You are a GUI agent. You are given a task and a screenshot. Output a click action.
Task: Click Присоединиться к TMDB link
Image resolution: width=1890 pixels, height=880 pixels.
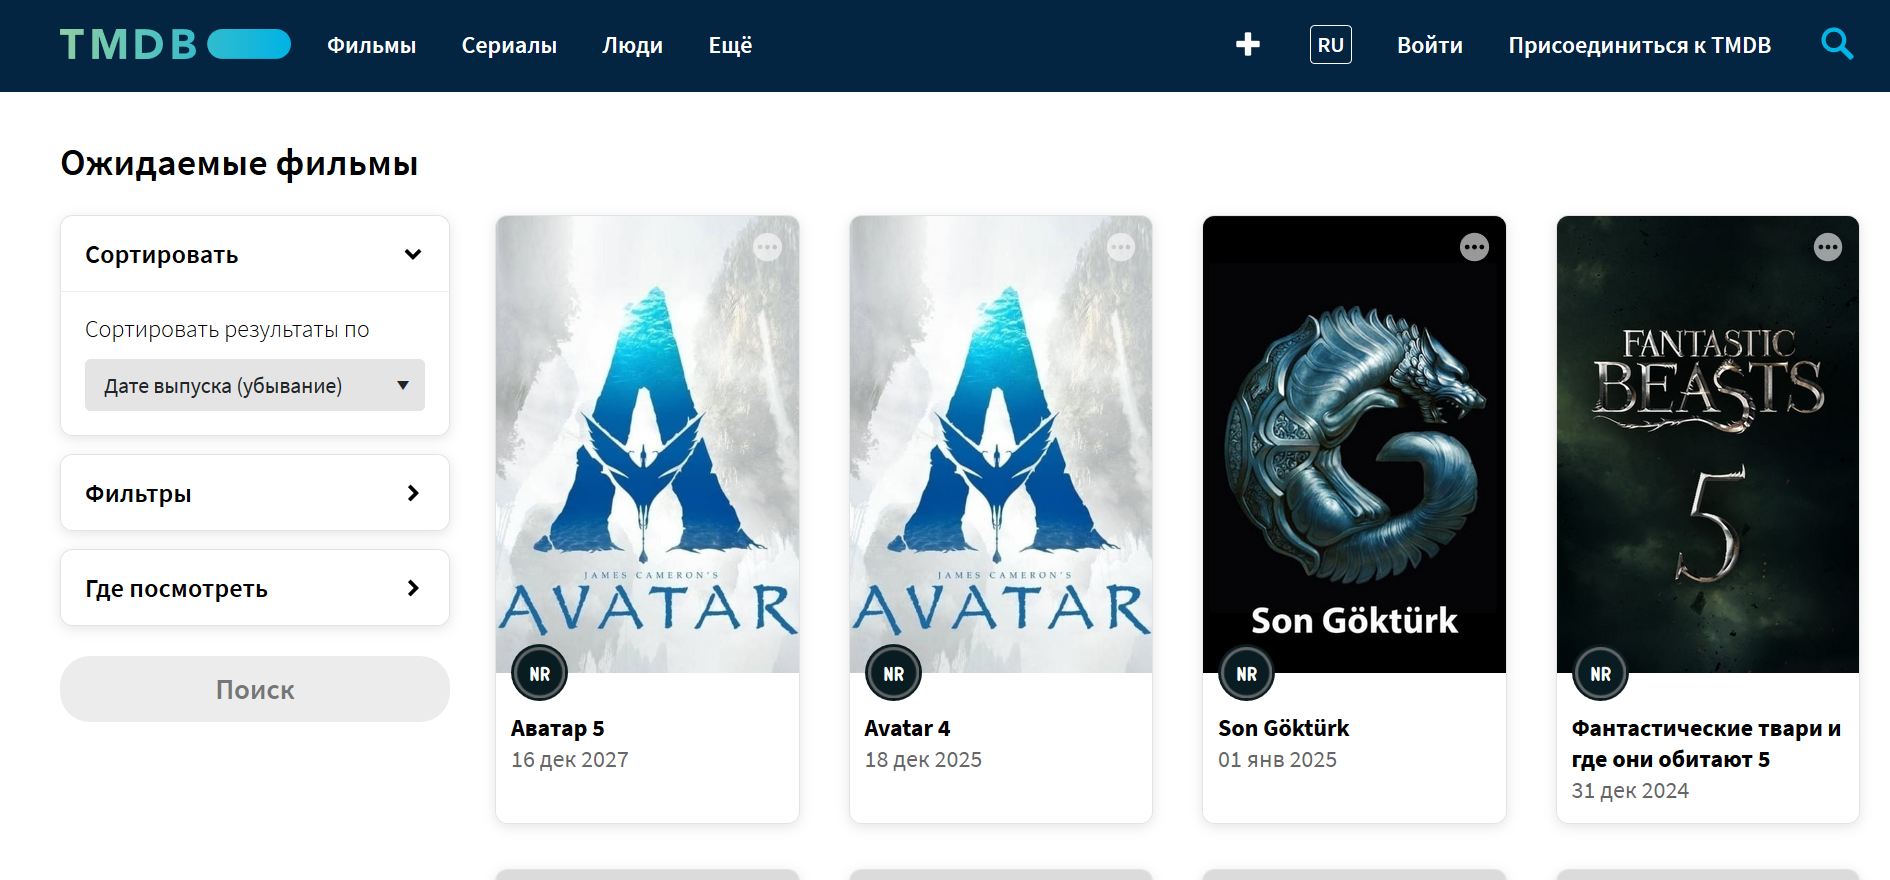click(1639, 45)
